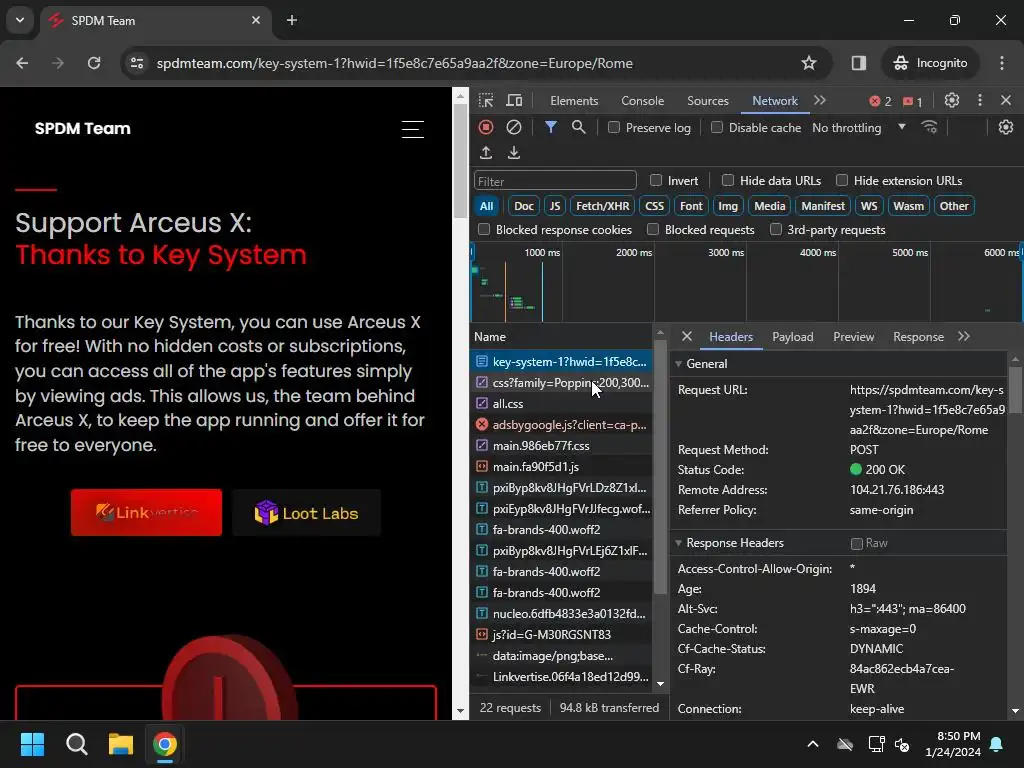This screenshot has height=768, width=1024.
Task: Click the request list scrollbar down arrow
Action: tap(660, 684)
